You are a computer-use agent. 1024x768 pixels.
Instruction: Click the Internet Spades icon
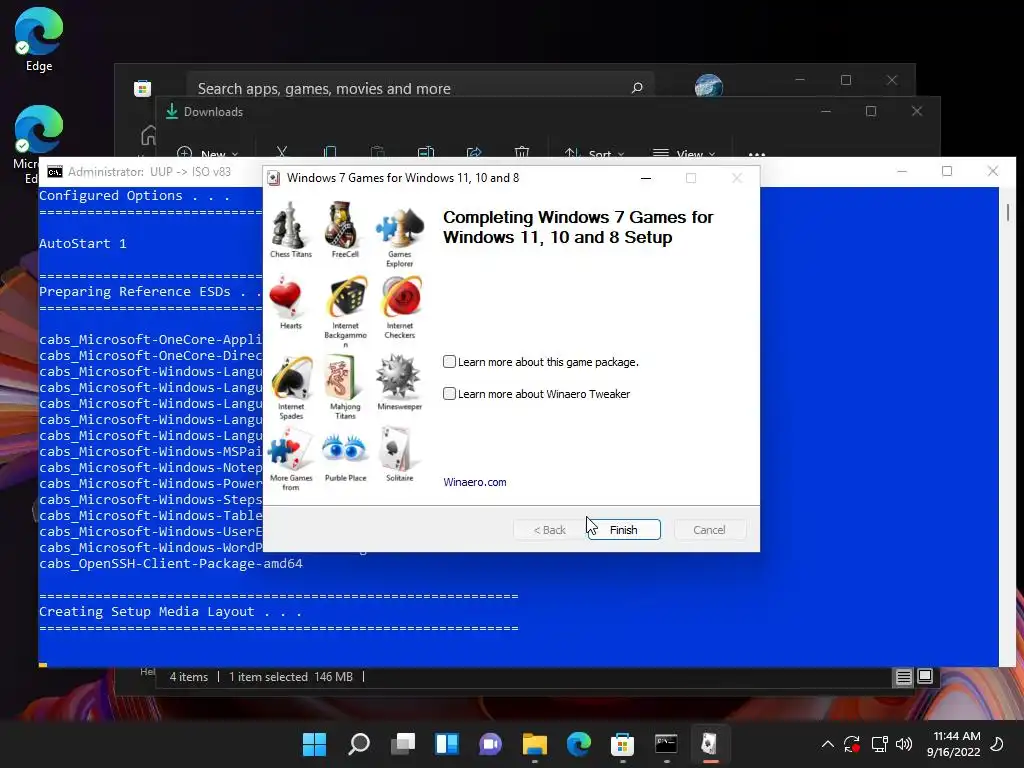(x=291, y=378)
